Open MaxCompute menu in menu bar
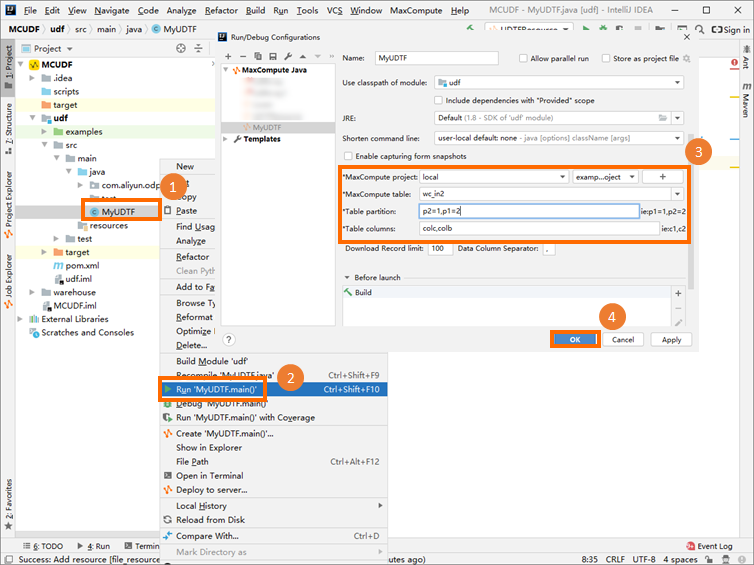The height and width of the screenshot is (565, 754). click(x=415, y=10)
